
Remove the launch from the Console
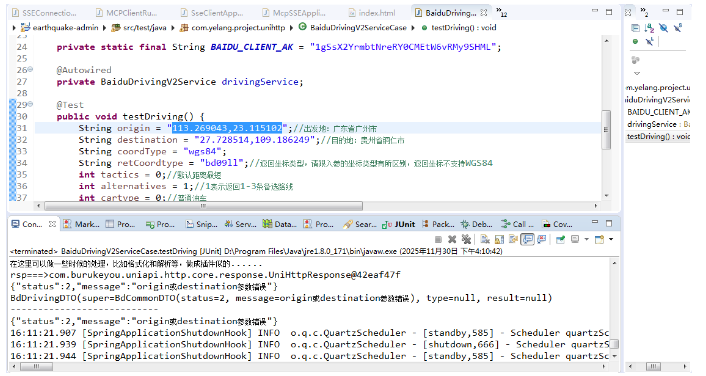point(452,240)
